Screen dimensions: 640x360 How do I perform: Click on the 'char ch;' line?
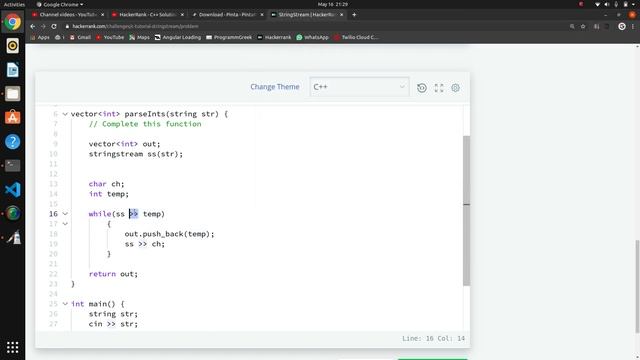[x=107, y=184]
